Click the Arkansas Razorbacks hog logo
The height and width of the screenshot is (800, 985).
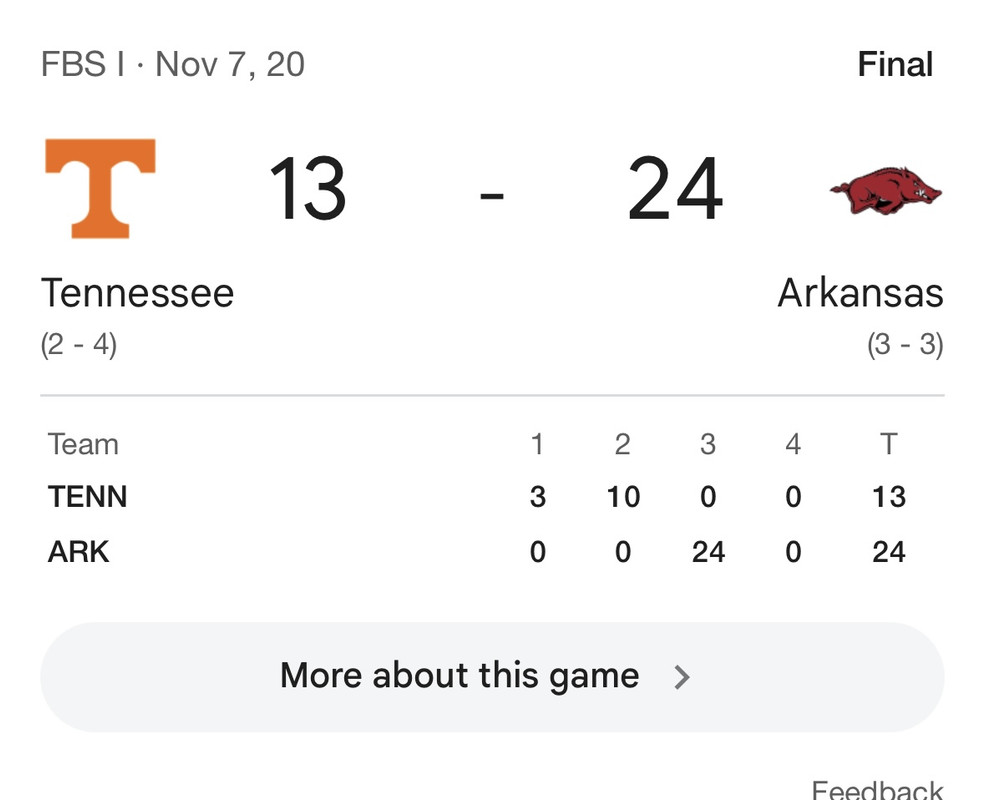(886, 191)
